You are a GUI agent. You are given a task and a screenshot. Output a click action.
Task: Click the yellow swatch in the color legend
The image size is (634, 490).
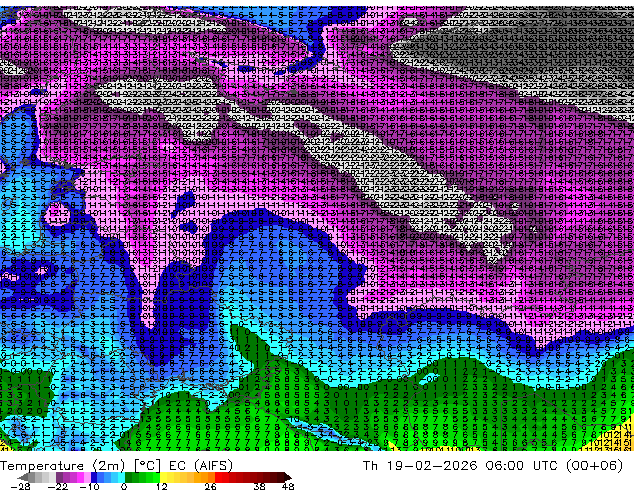(x=163, y=477)
